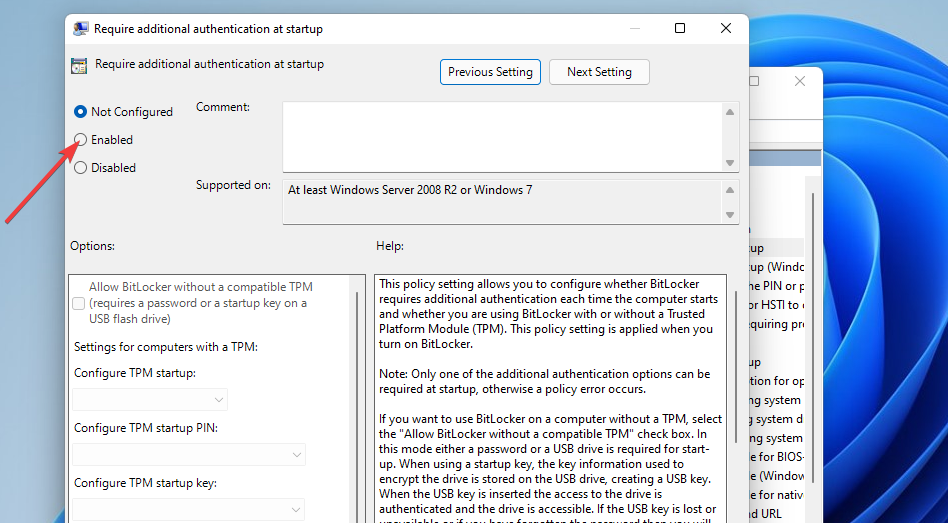This screenshot has width=948, height=523.
Task: Click the Help policy description text
Action: click(x=550, y=399)
